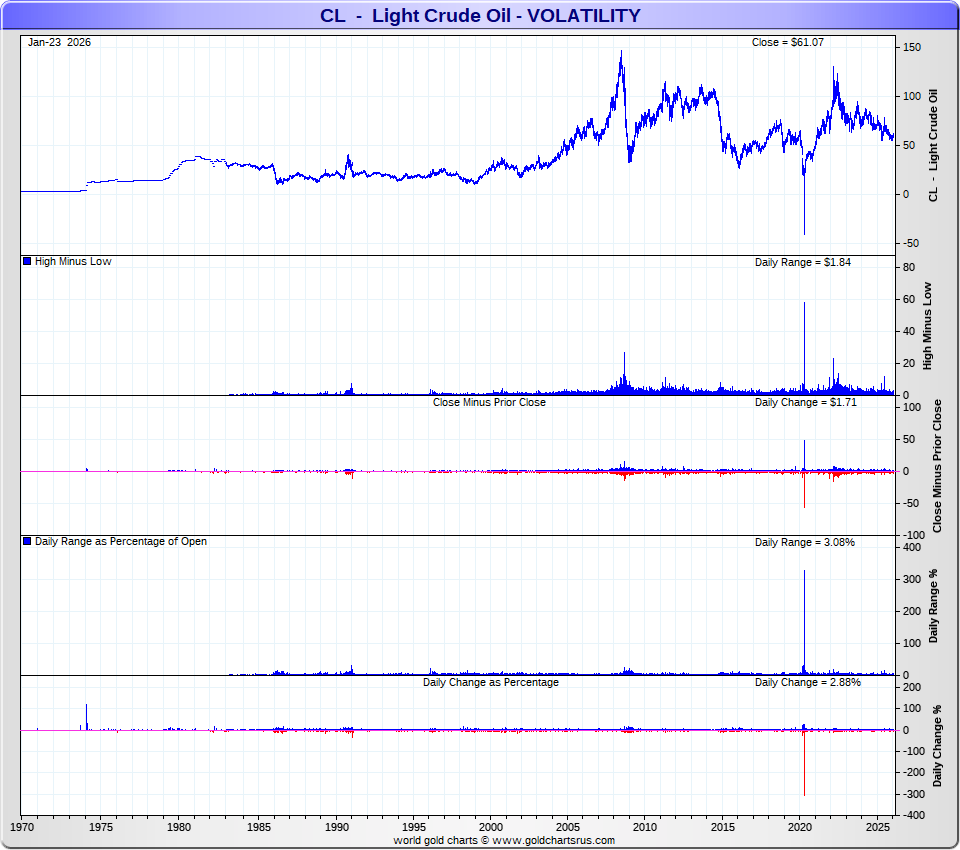The image size is (960, 850).
Task: Click the blue legend square beside High Minus Low
Action: click(27, 262)
